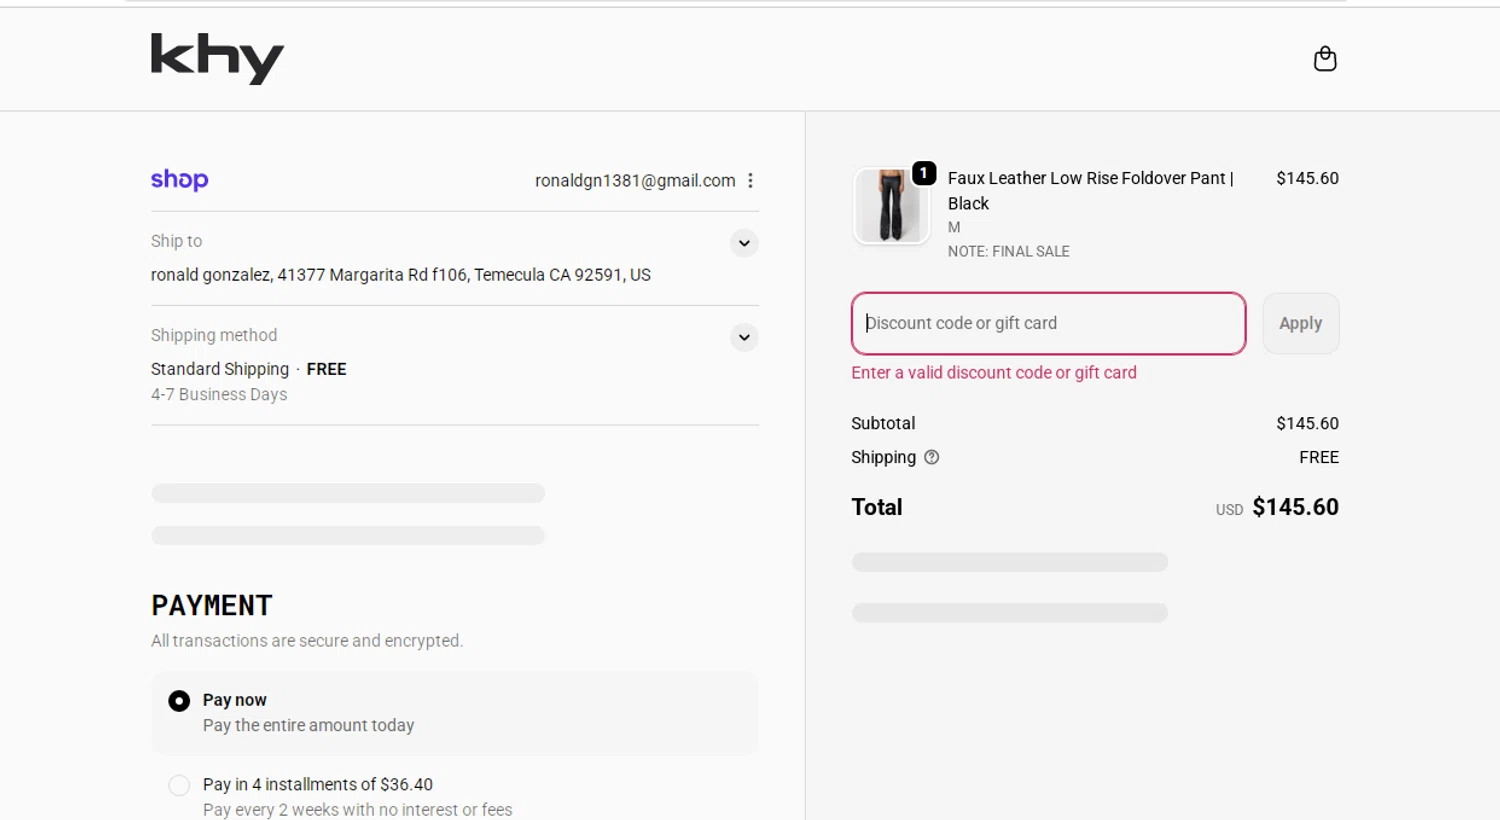Click the PAYMENT heading
The image size is (1500, 820).
(x=212, y=605)
